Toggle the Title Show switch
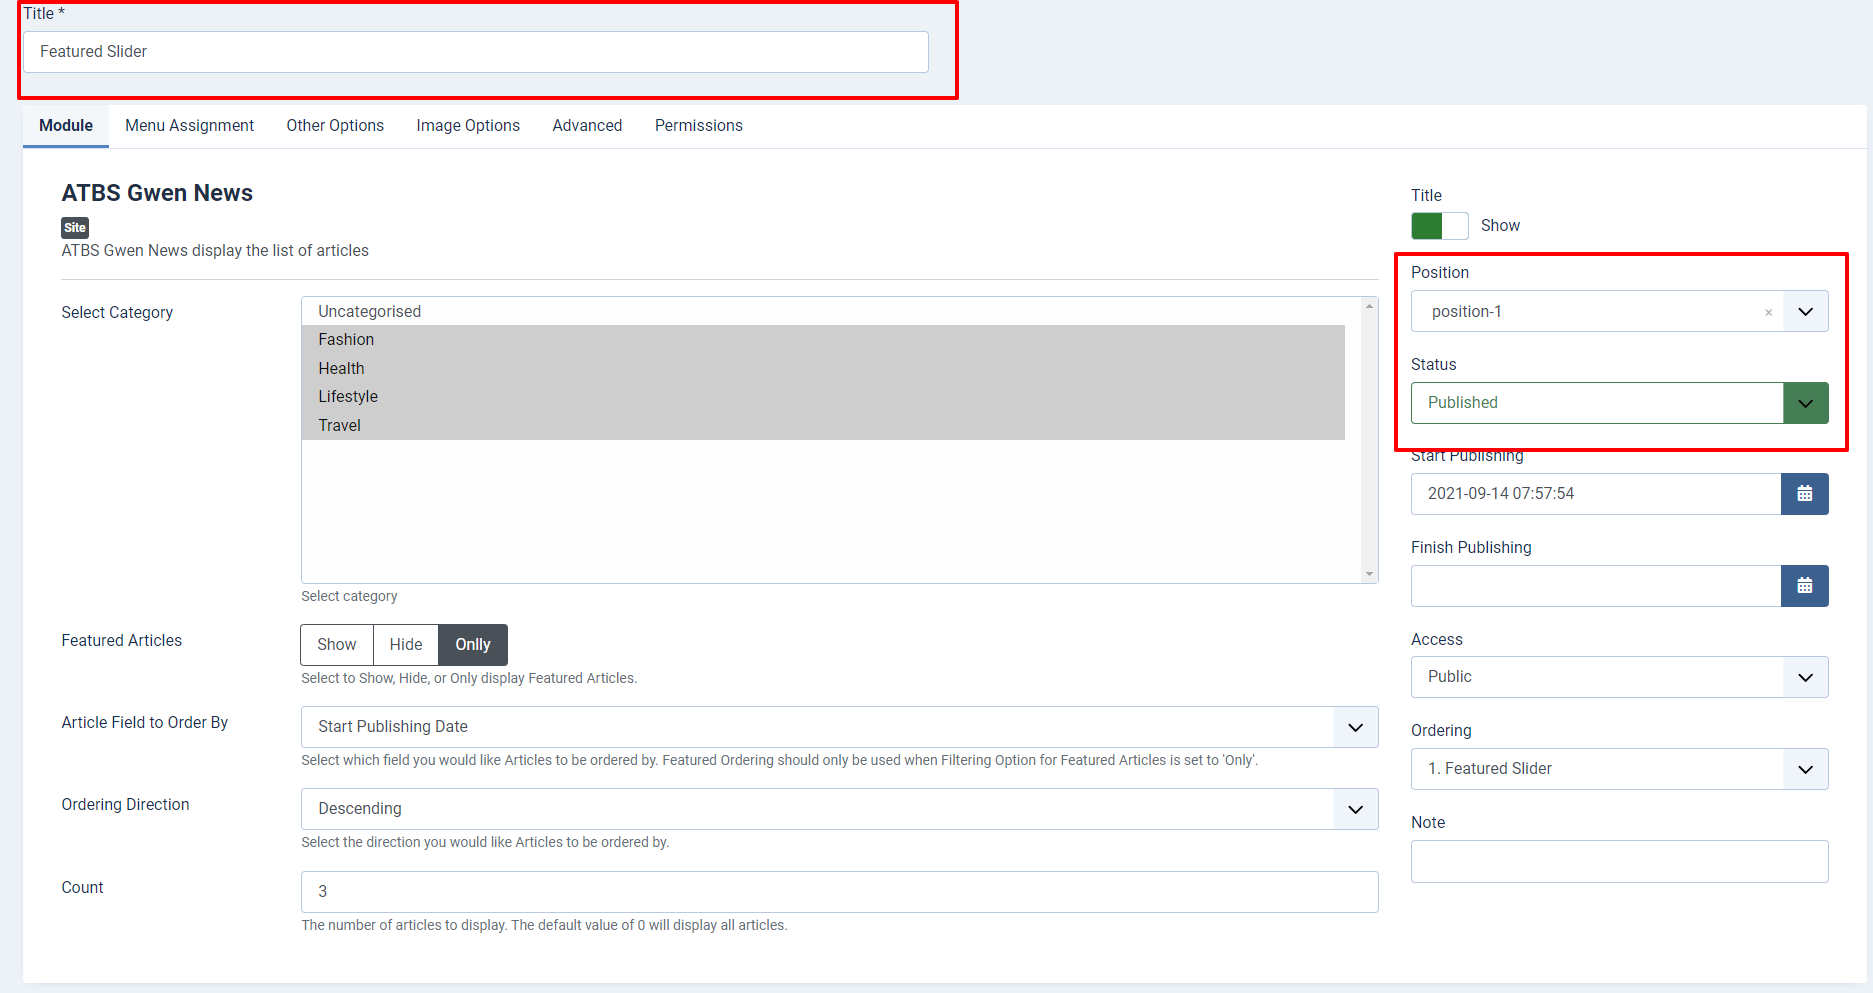The image size is (1873, 993). (x=1439, y=226)
